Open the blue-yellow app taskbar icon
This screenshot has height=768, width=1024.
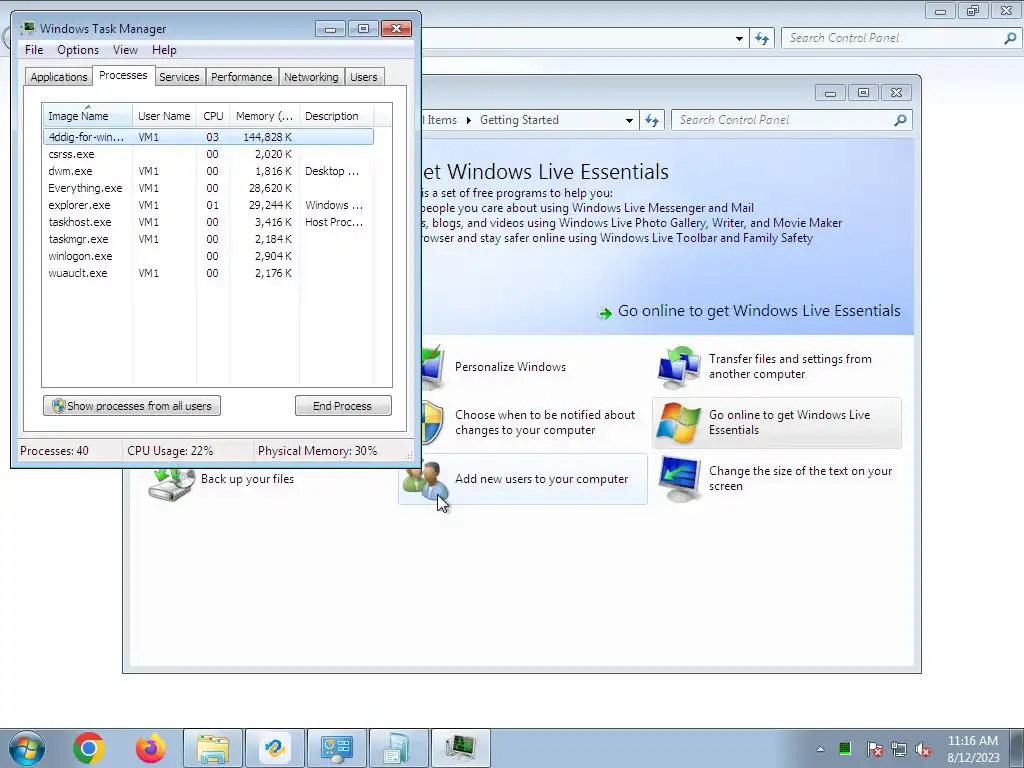click(x=274, y=748)
